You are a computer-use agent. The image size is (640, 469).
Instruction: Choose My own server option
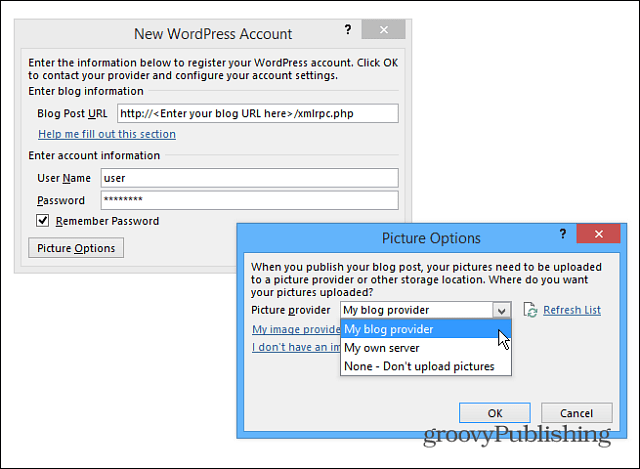tap(426, 348)
